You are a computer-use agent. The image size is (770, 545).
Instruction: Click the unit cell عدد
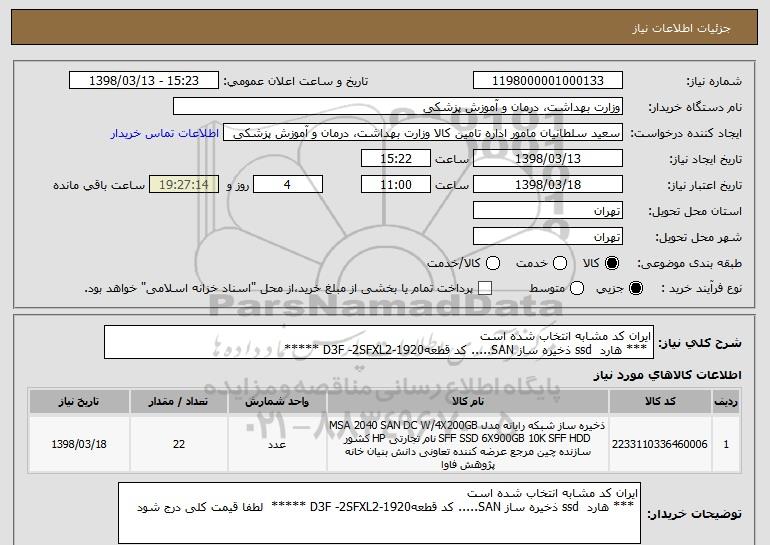[x=277, y=444]
